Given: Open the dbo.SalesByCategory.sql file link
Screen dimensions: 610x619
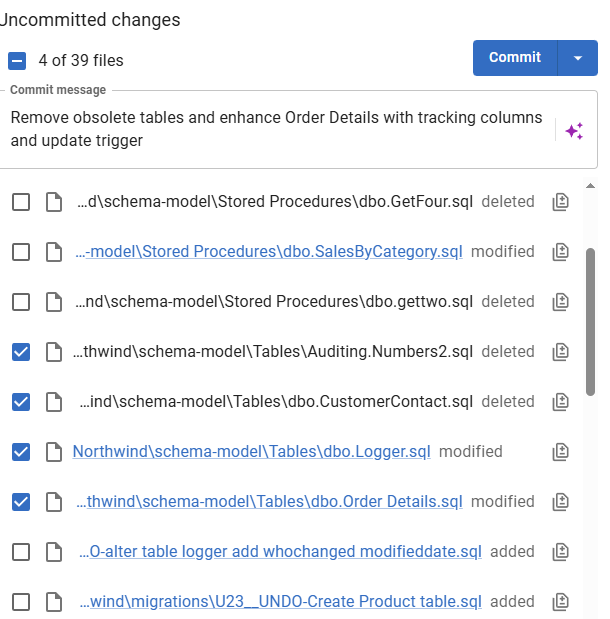Looking at the screenshot, I should point(270,252).
